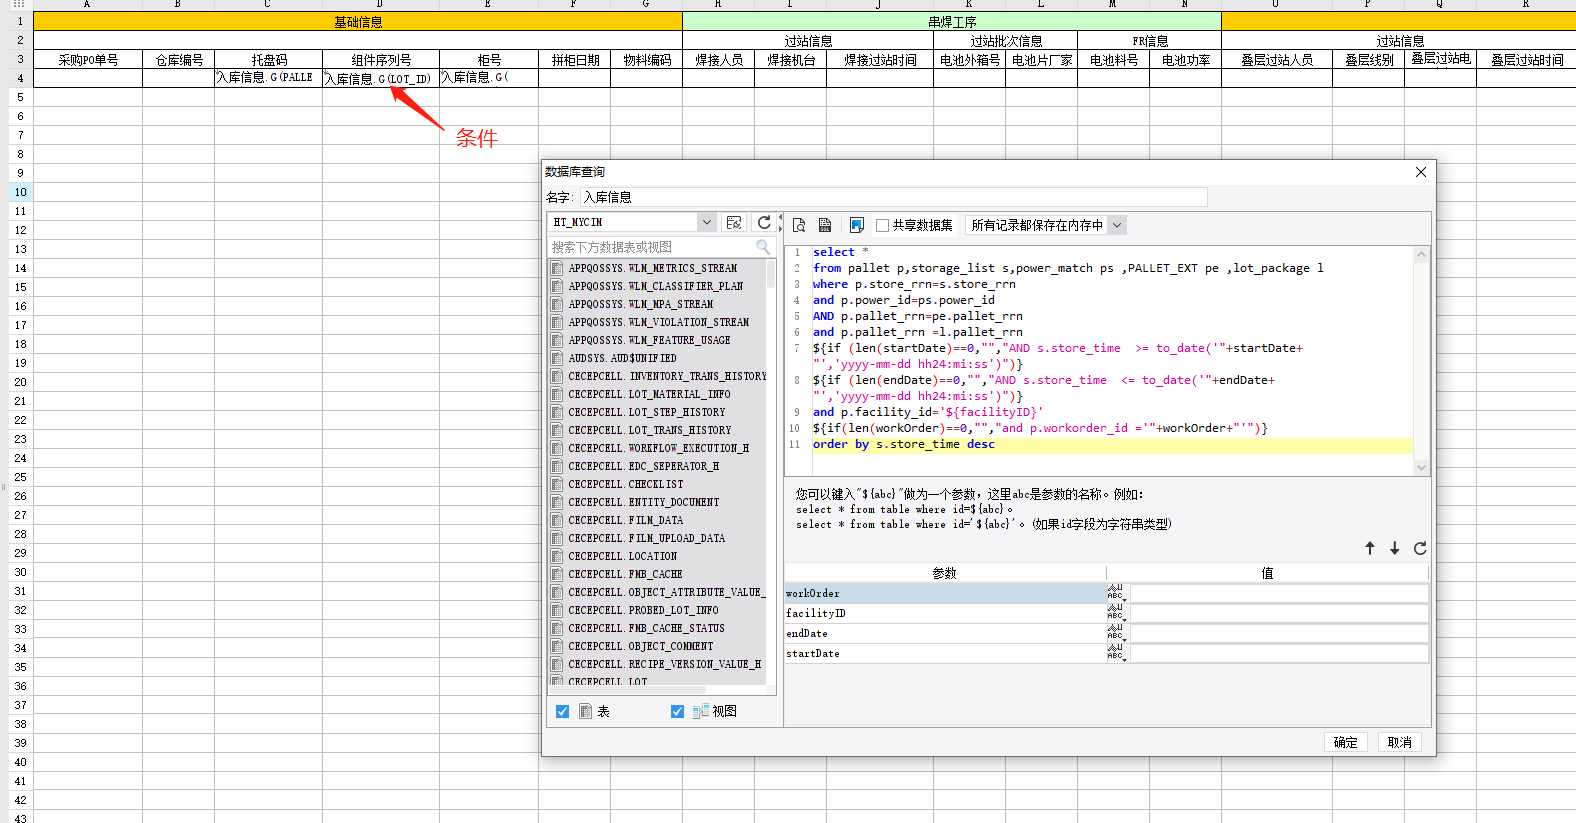This screenshot has width=1576, height=823.
Task: Refresh the parameters list
Action: 1420,548
